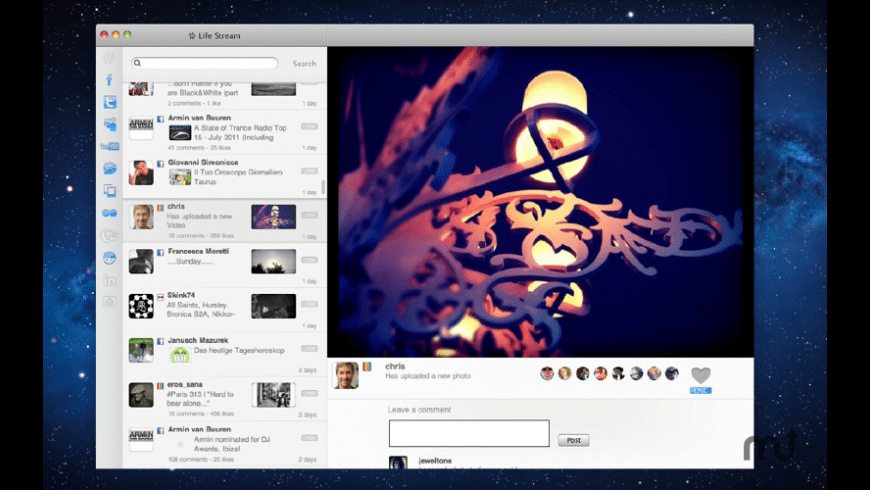Click Giovanni Simonicca's avatar

point(141,173)
